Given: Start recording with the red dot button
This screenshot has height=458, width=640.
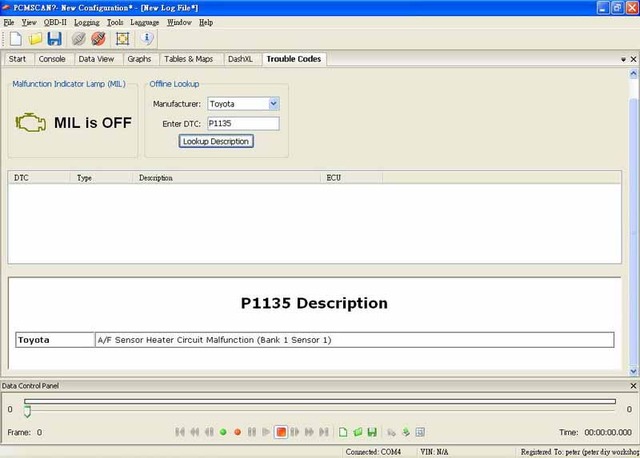Looking at the screenshot, I should tap(238, 432).
